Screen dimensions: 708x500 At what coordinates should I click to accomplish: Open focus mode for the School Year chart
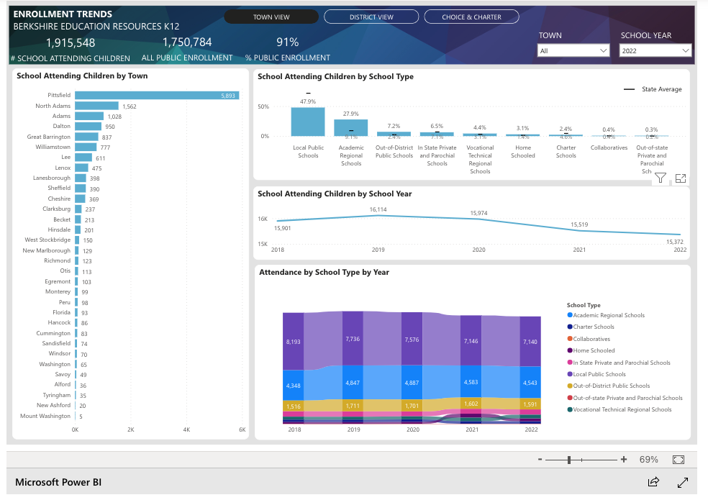coord(681,178)
